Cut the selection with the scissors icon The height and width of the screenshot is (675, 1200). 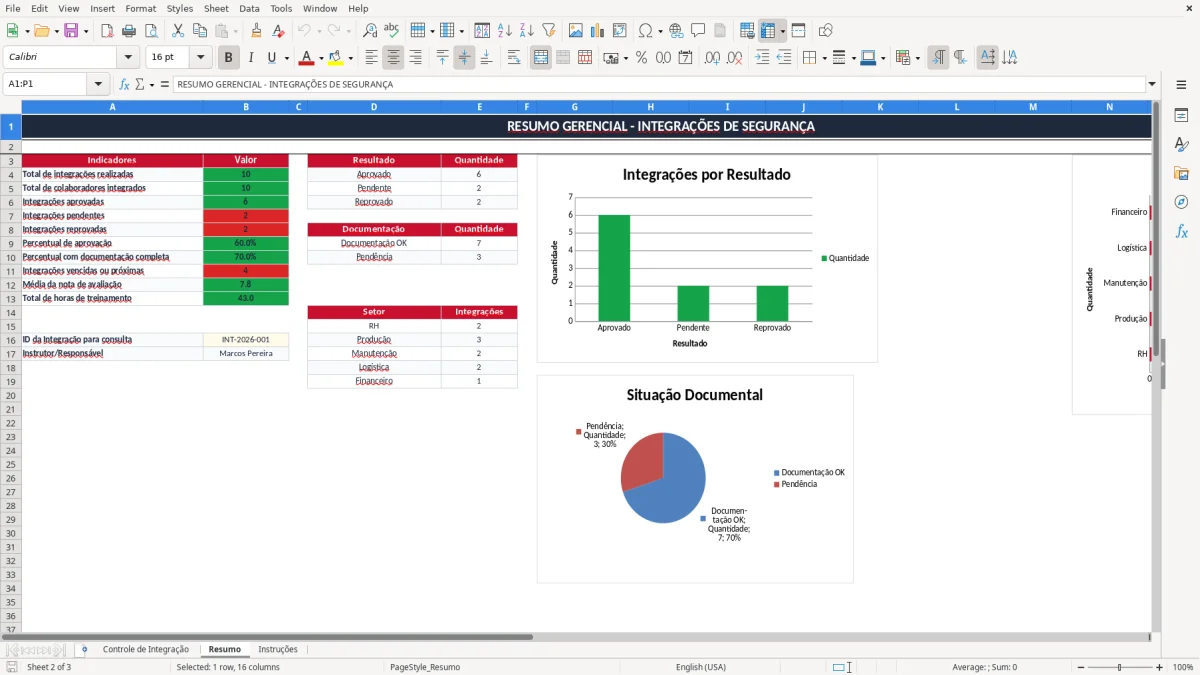(178, 31)
